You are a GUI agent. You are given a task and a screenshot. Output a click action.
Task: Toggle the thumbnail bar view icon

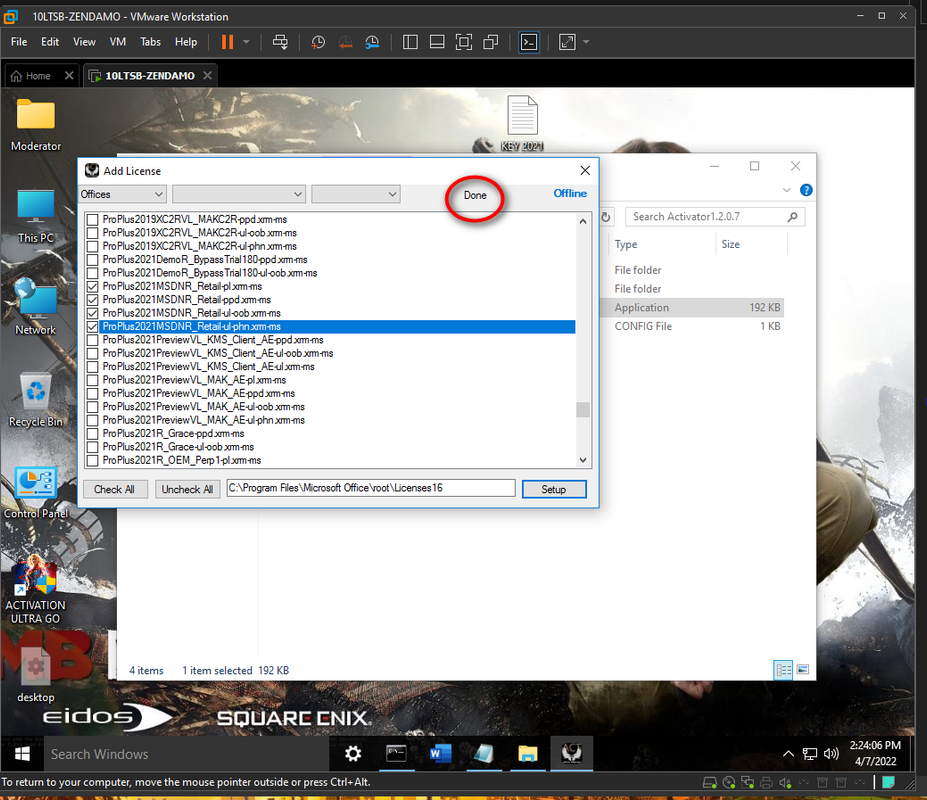point(437,42)
